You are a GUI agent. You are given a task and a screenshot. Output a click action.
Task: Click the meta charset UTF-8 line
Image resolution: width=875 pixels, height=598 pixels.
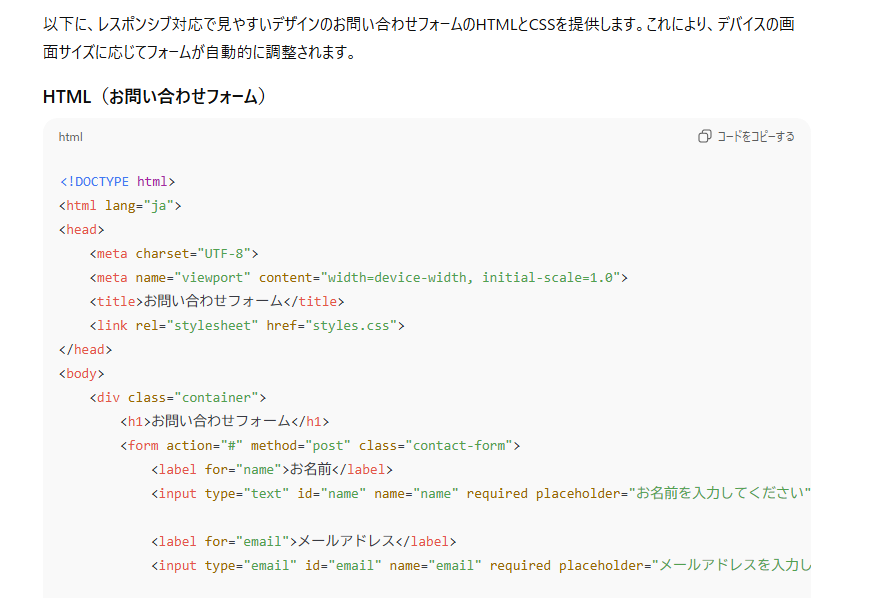[x=174, y=254]
